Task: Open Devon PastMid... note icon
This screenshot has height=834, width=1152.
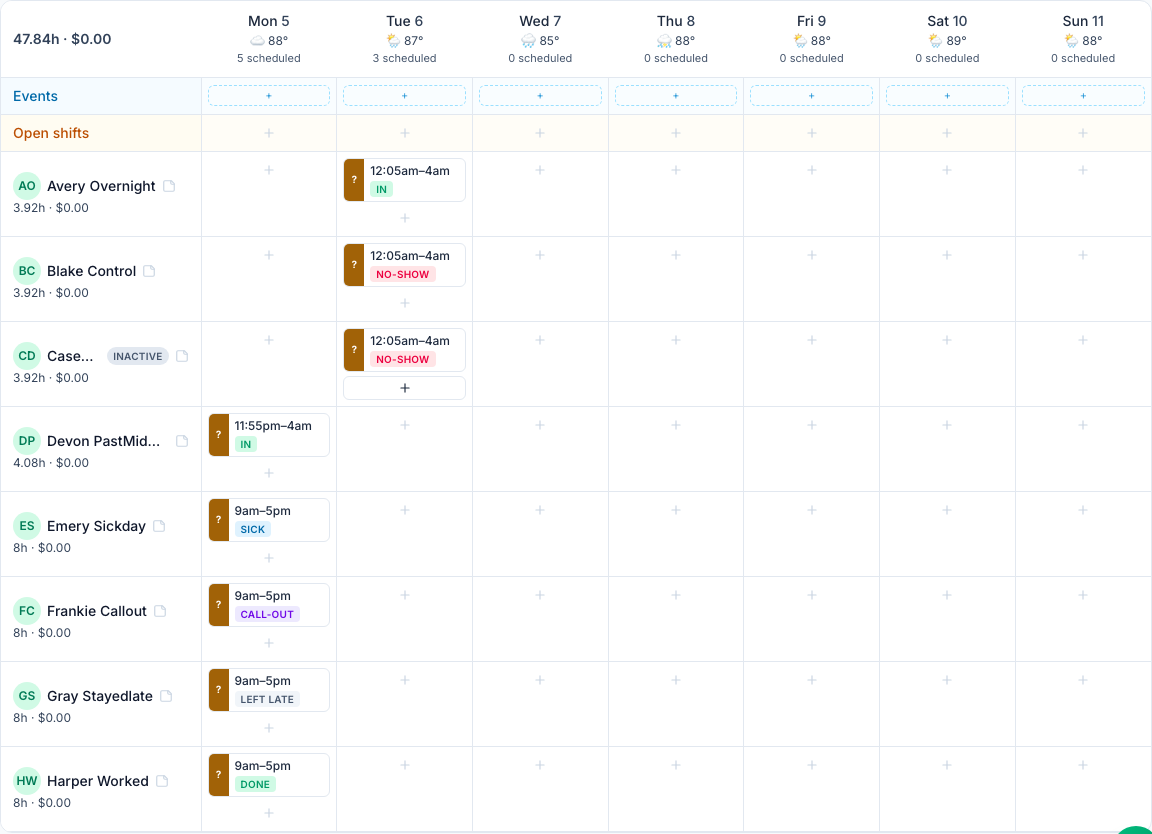Action: [182, 441]
